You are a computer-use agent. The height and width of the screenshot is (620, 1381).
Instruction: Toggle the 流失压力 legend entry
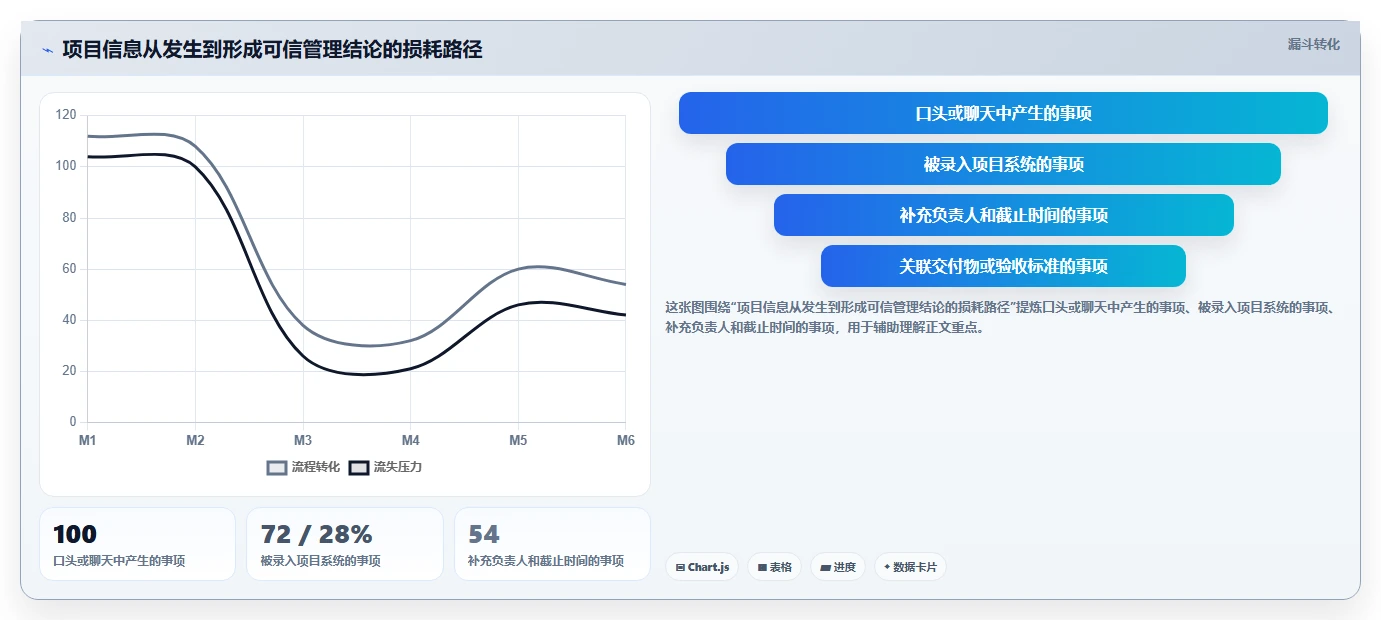[385, 467]
